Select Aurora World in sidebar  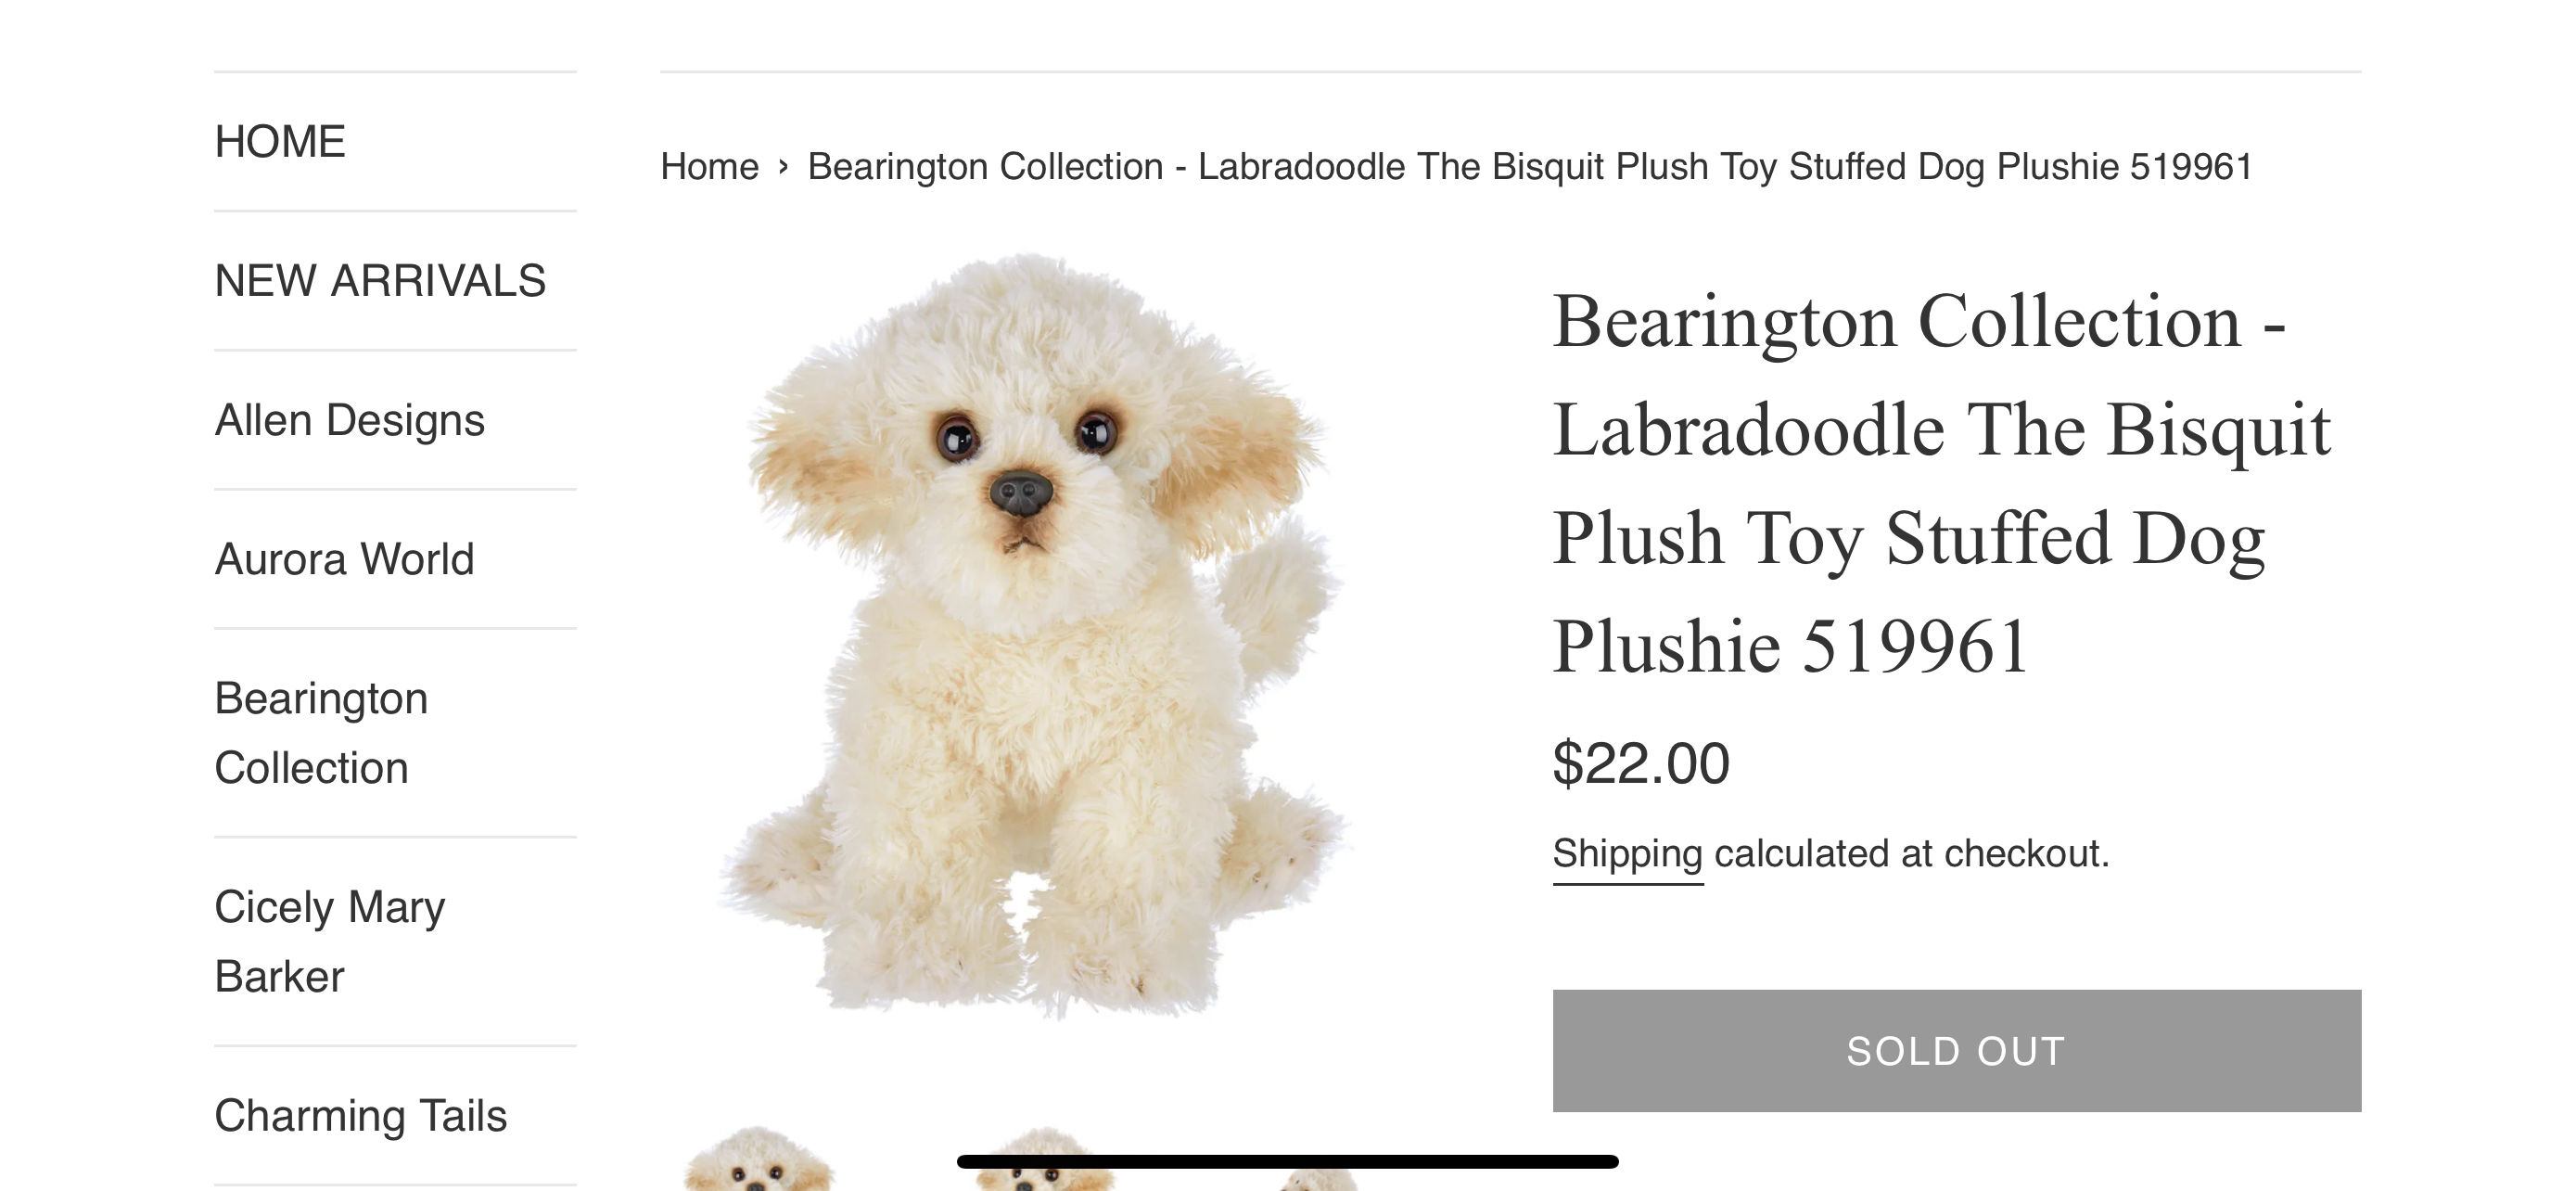(x=344, y=559)
